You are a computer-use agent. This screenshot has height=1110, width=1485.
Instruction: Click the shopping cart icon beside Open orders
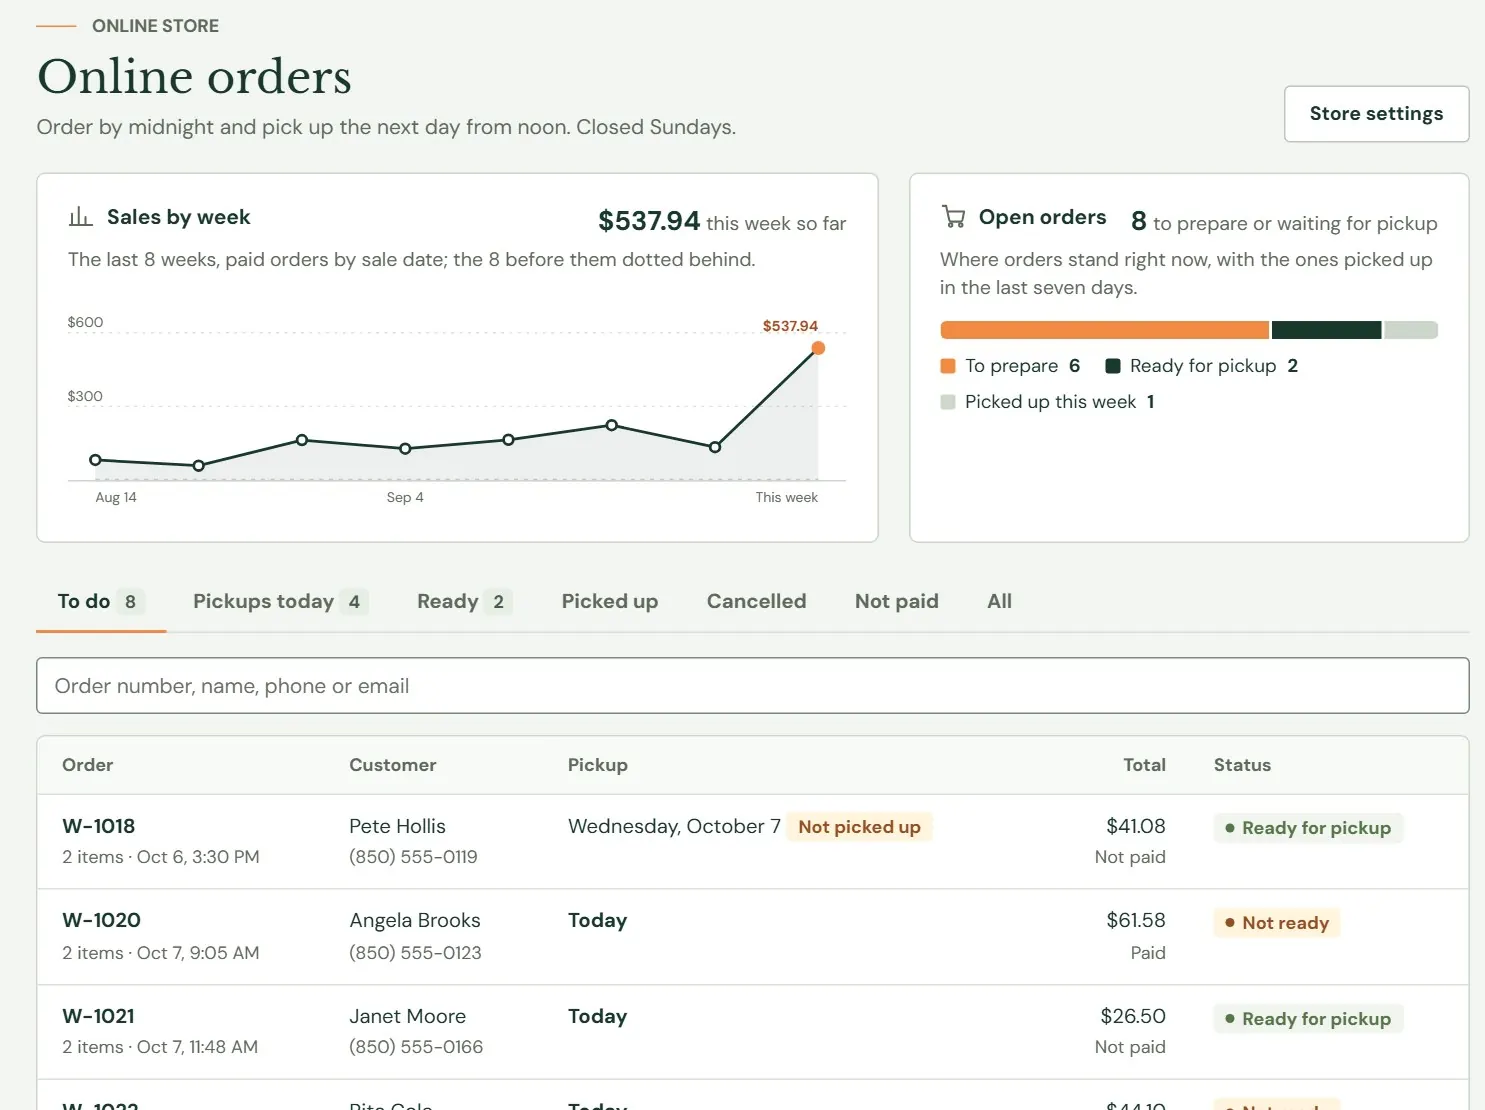953,216
